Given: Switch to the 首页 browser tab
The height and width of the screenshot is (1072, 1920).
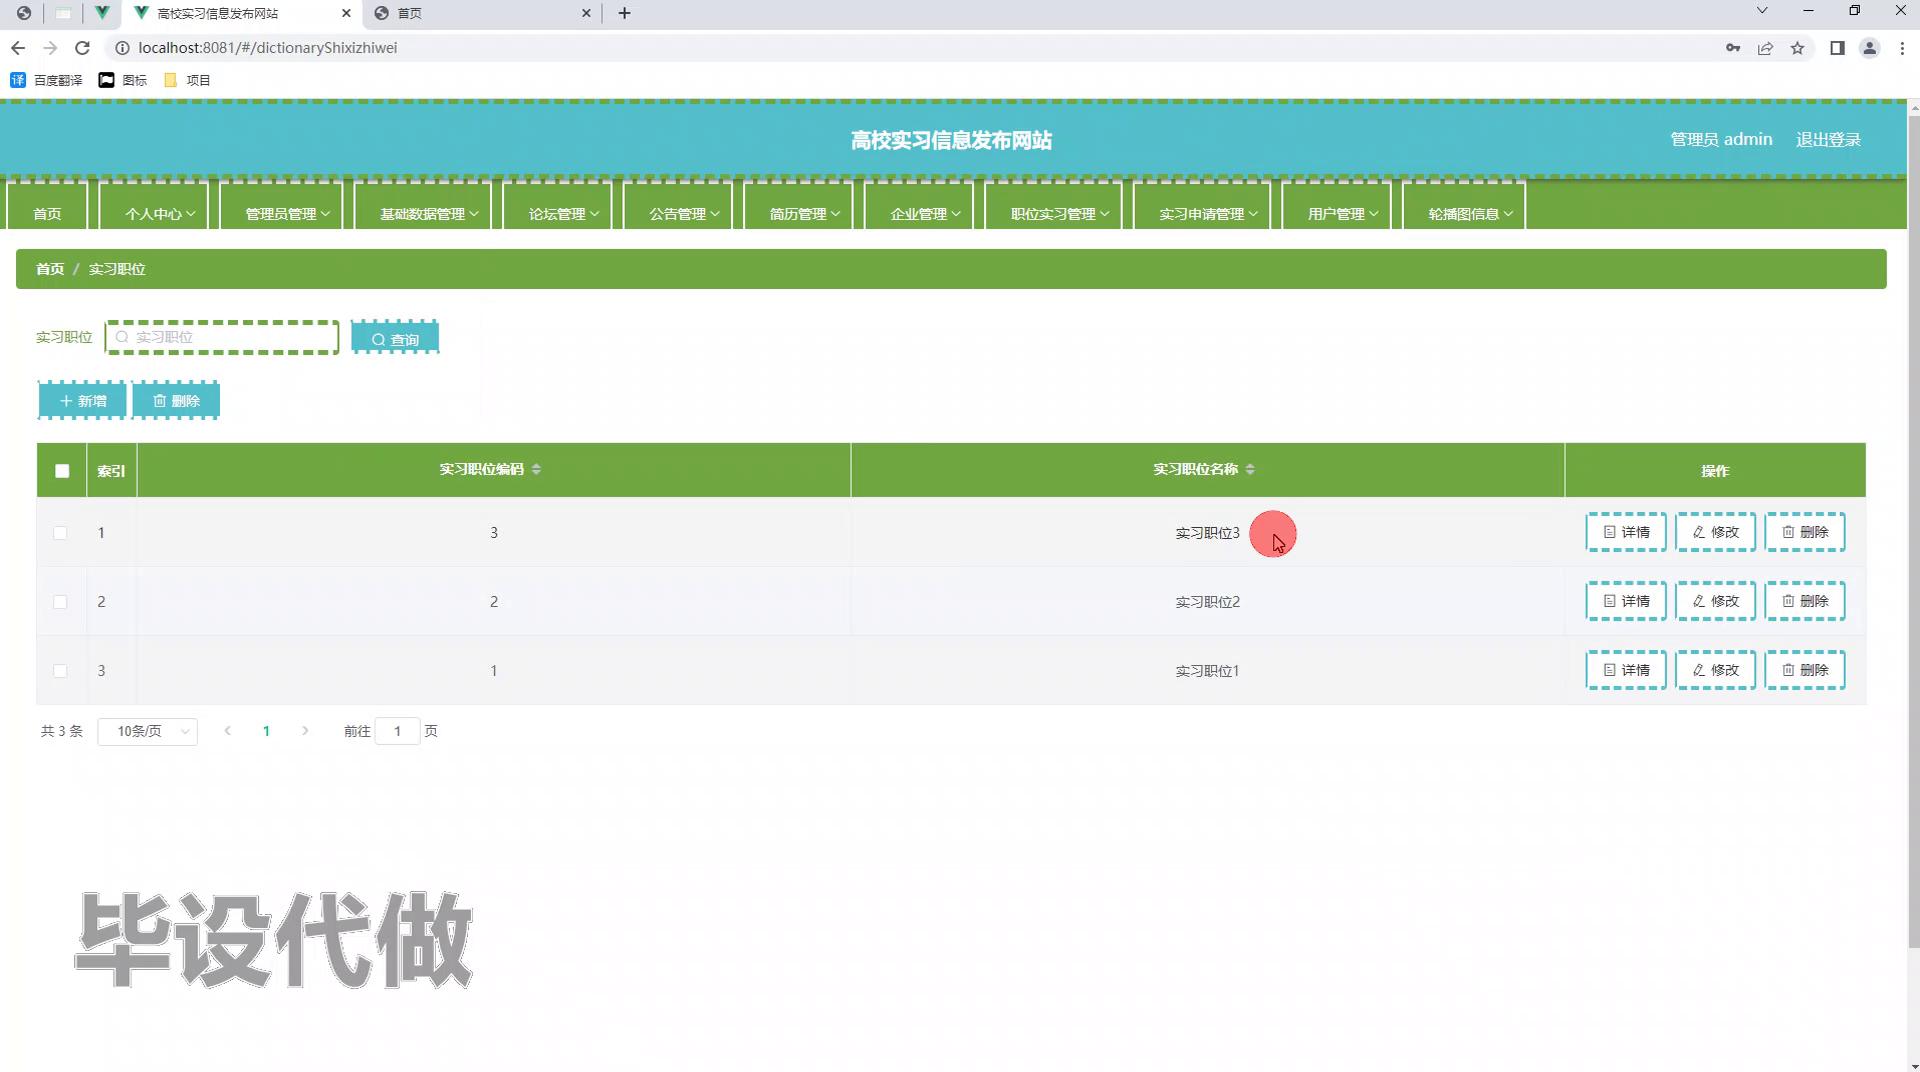Looking at the screenshot, I should tap(480, 13).
